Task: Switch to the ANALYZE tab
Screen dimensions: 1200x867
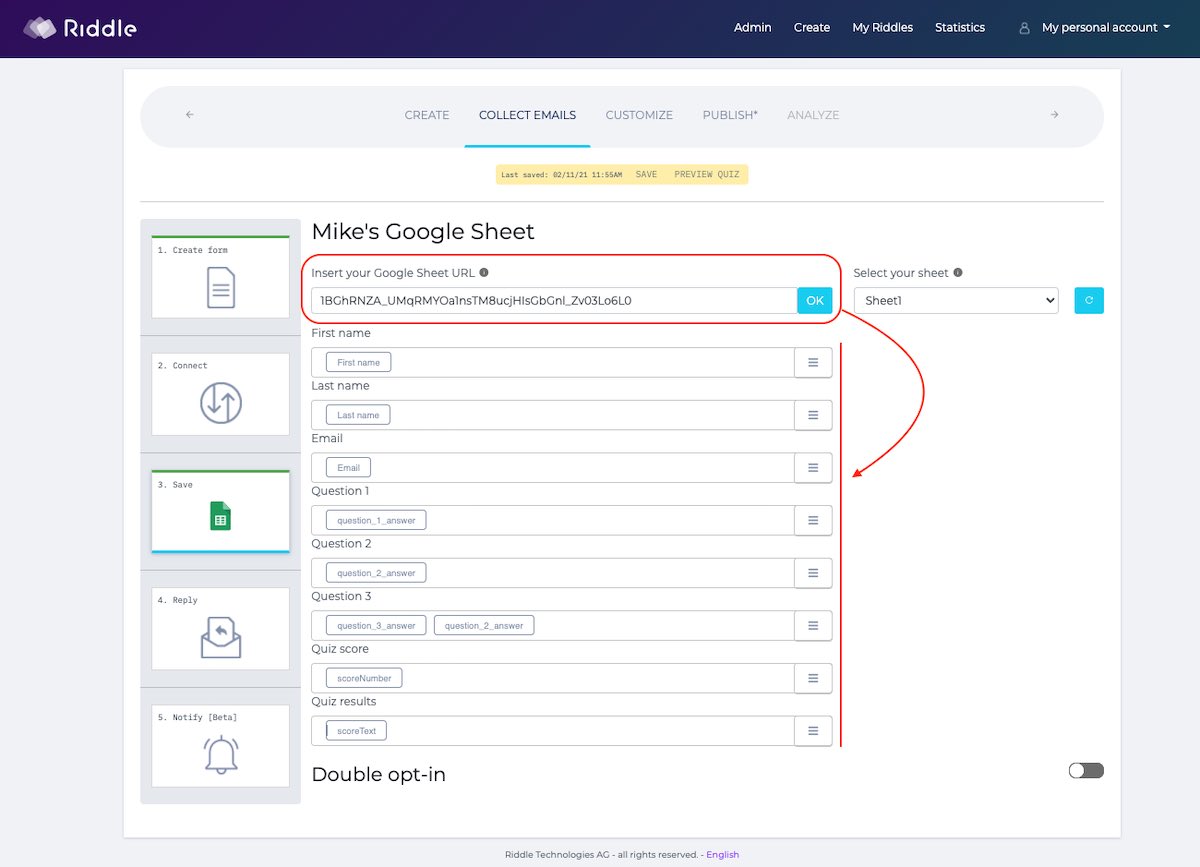Action: (x=813, y=115)
